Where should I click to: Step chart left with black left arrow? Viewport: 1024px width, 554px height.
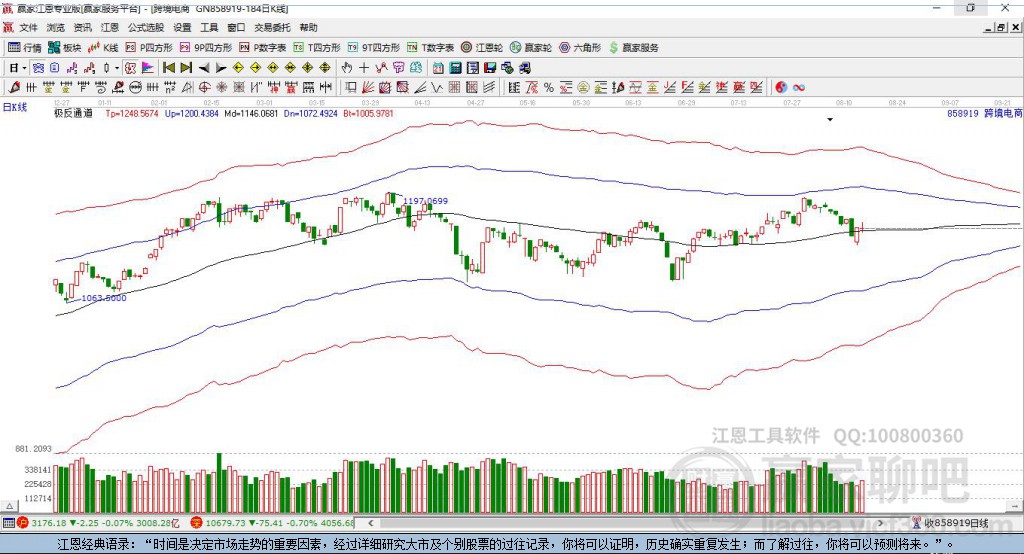pyautogui.click(x=204, y=68)
